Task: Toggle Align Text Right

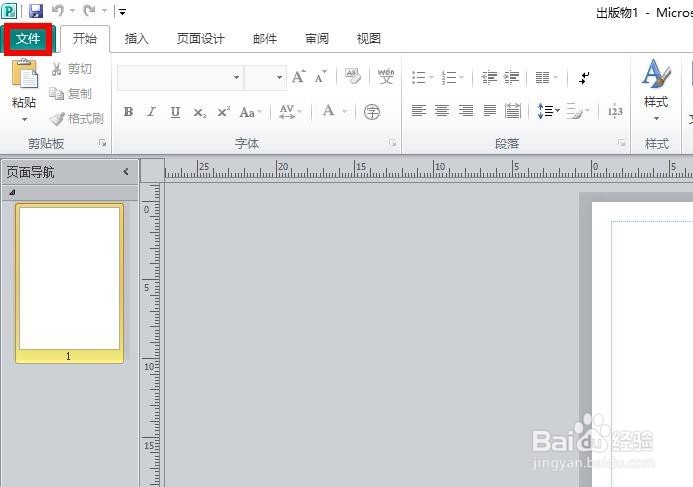Action: point(466,110)
